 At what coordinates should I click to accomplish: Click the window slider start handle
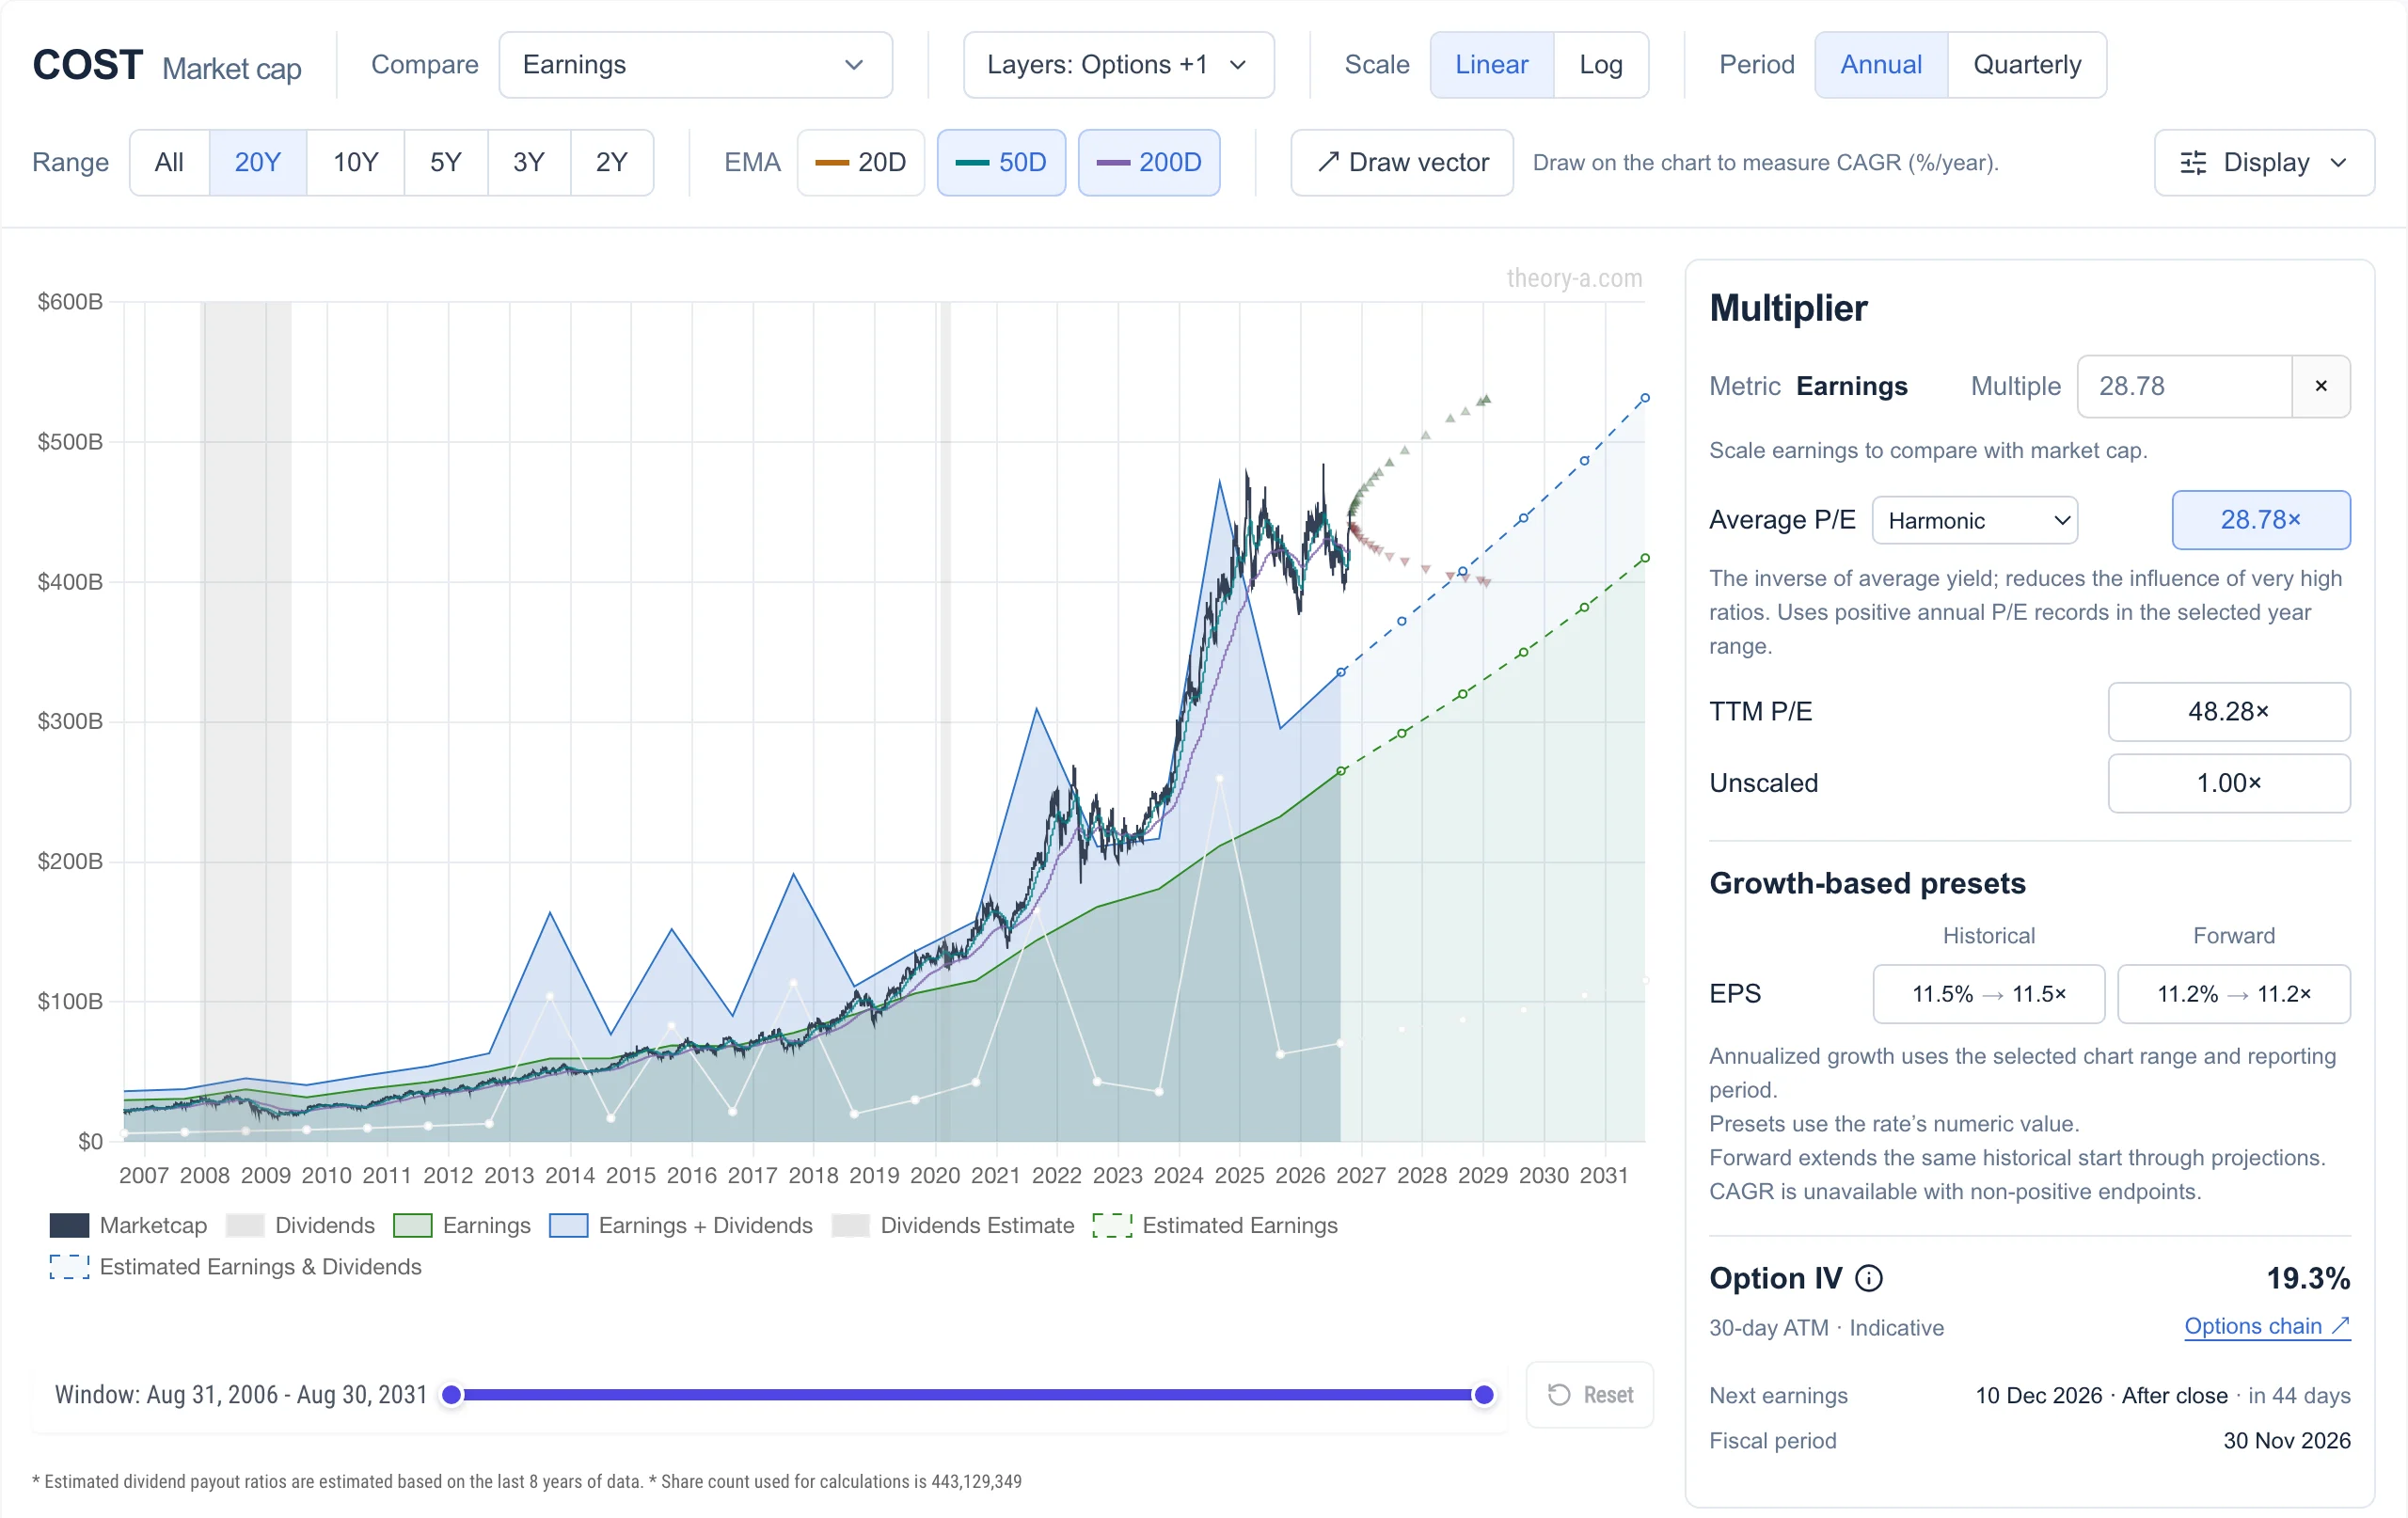(x=452, y=1394)
